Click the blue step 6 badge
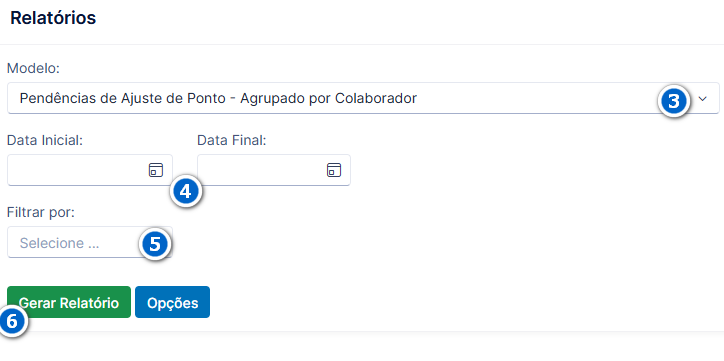724x361 pixels. pyautogui.click(x=12, y=321)
